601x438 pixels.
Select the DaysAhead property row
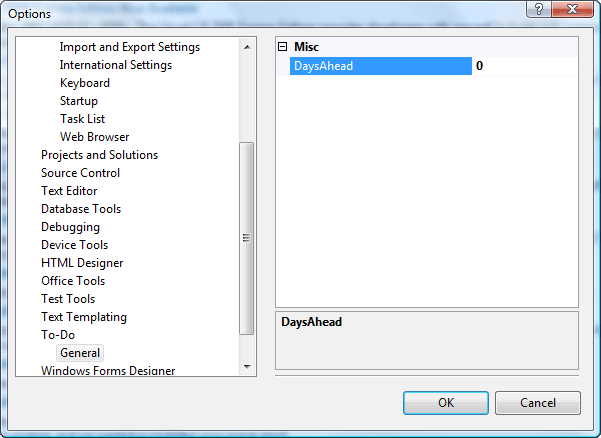pyautogui.click(x=381, y=66)
